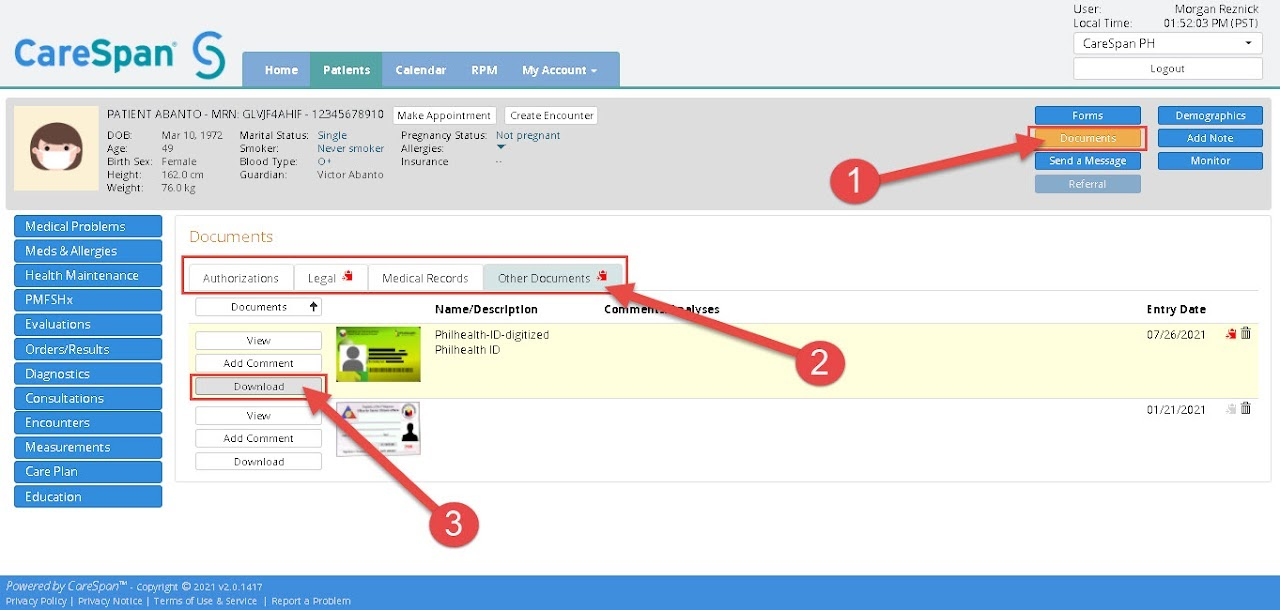Click grey share icon on 01/21/2021 row

(x=1231, y=409)
